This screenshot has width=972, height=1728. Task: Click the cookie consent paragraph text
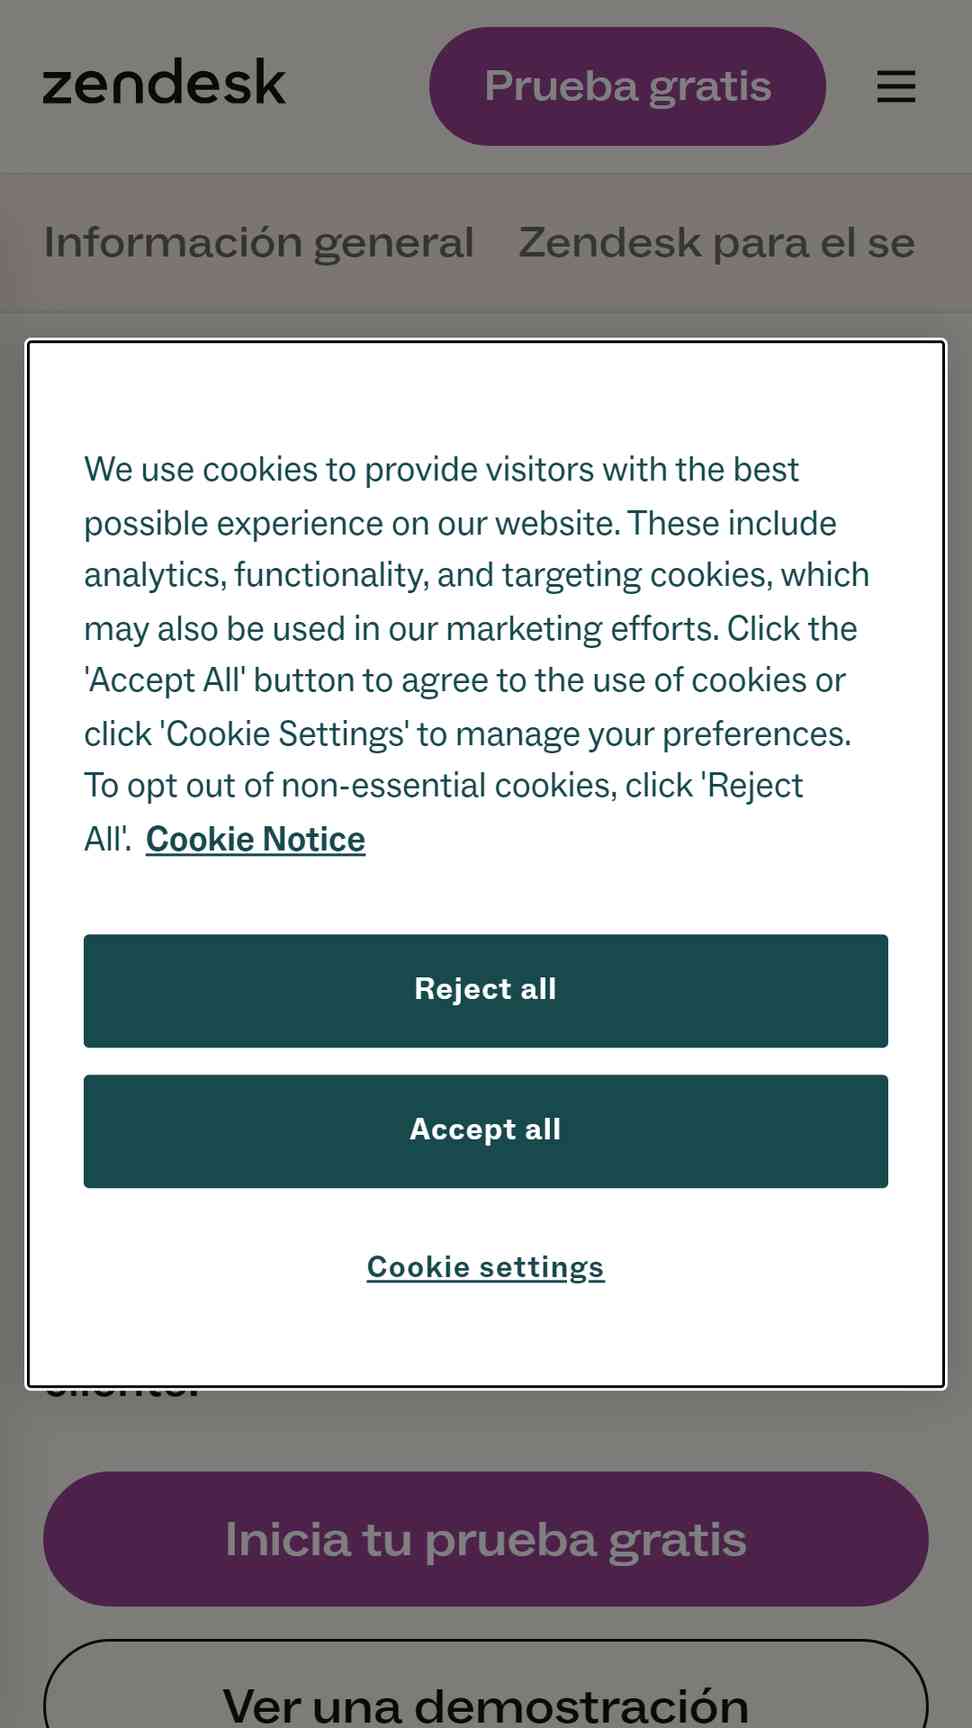(x=476, y=654)
